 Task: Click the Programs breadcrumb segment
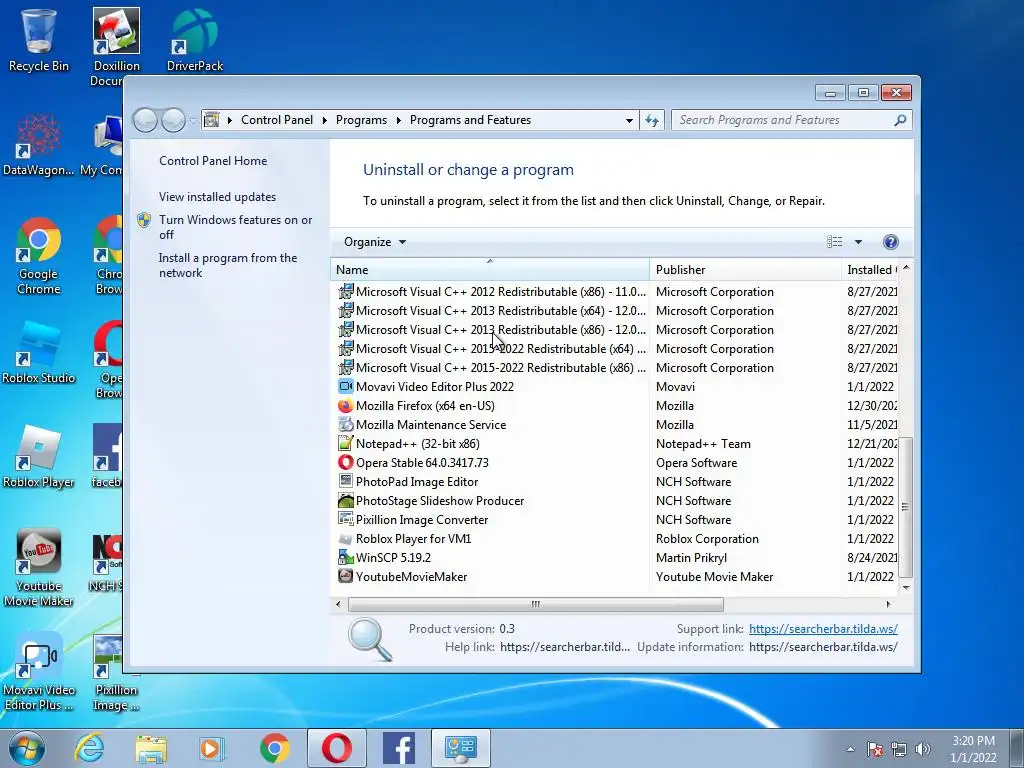tap(361, 120)
